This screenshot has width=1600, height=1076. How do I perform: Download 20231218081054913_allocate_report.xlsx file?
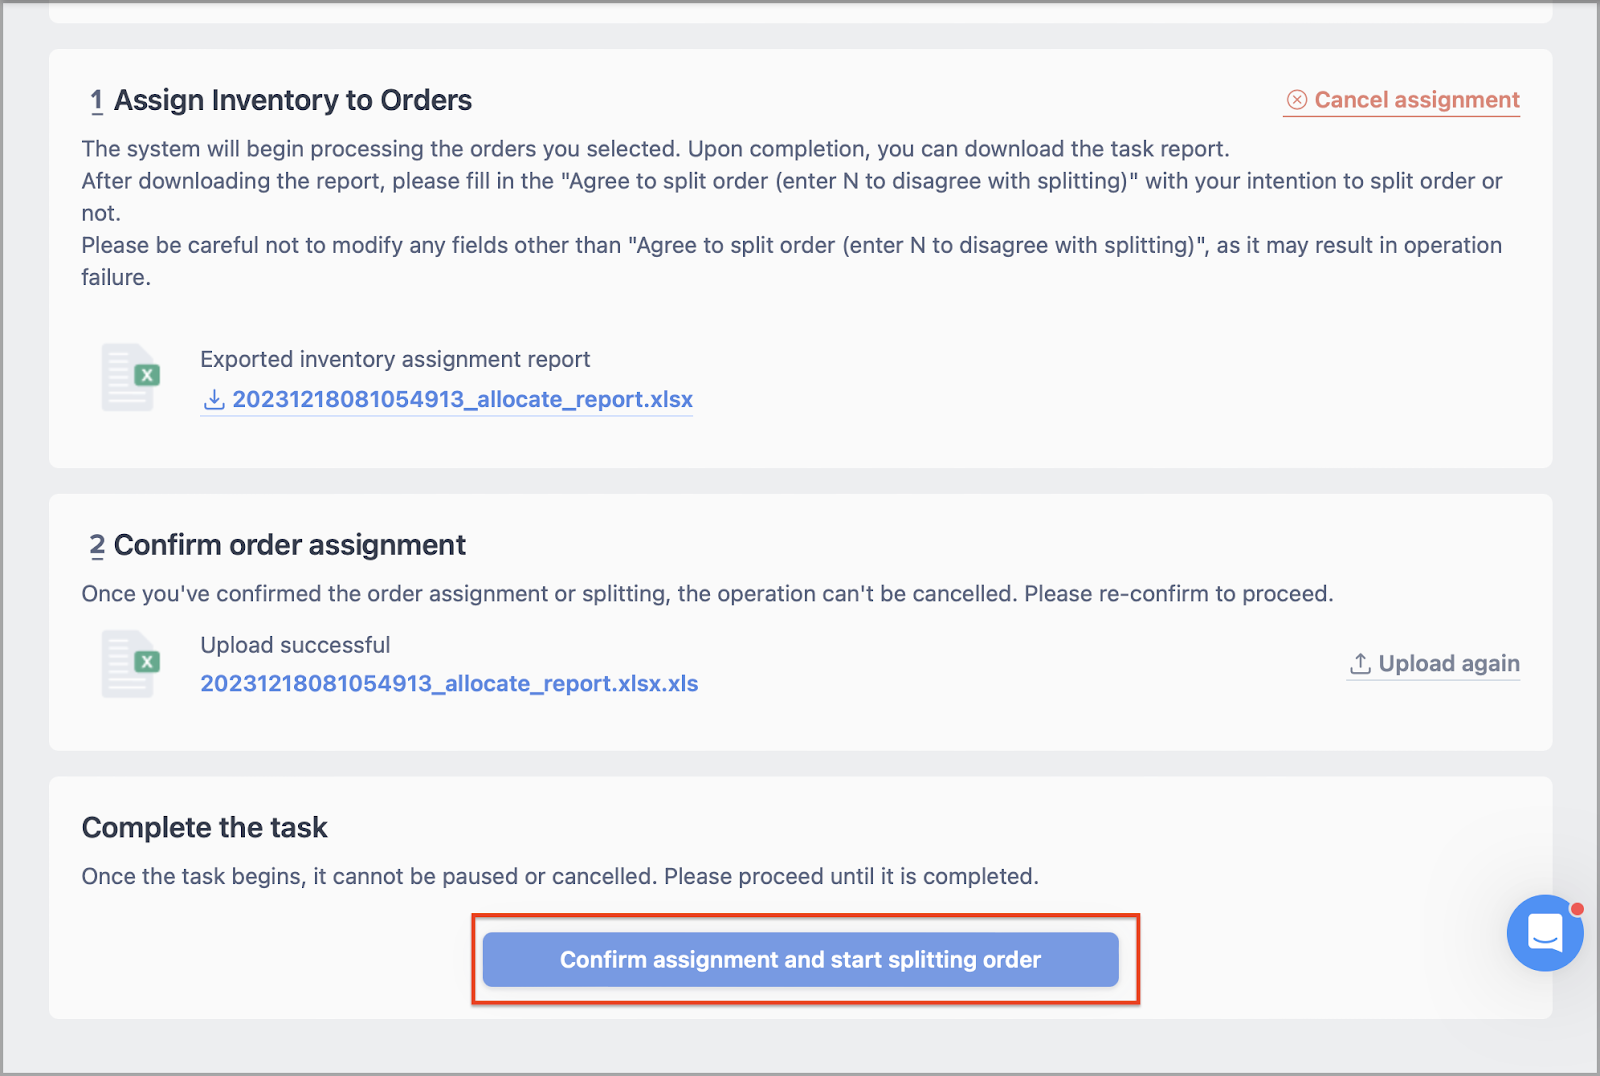pos(462,400)
